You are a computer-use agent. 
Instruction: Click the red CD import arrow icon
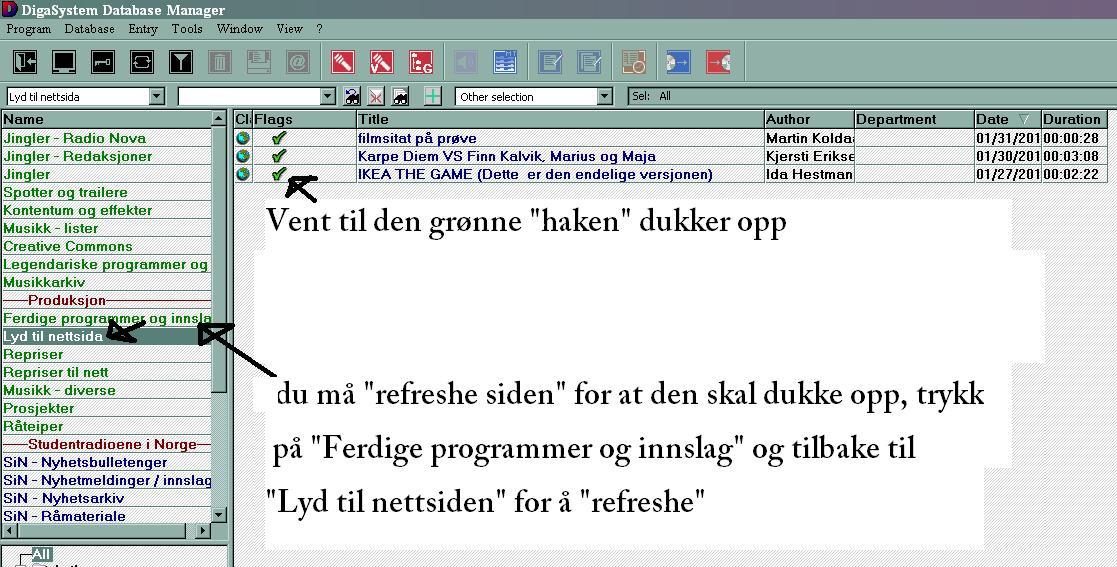718,62
